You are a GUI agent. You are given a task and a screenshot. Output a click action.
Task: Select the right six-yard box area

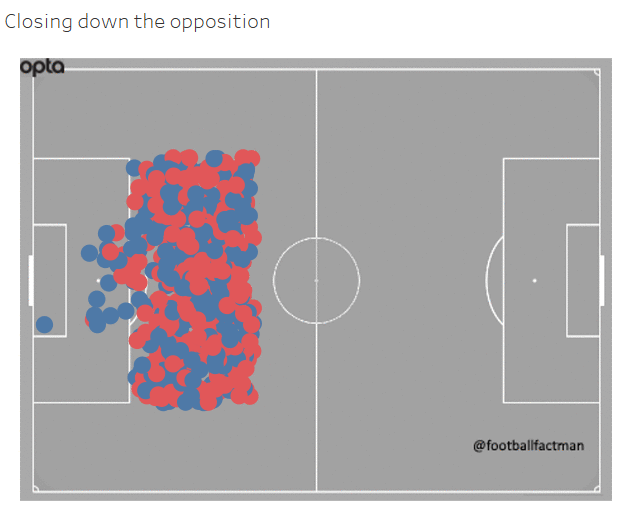[x=582, y=280]
